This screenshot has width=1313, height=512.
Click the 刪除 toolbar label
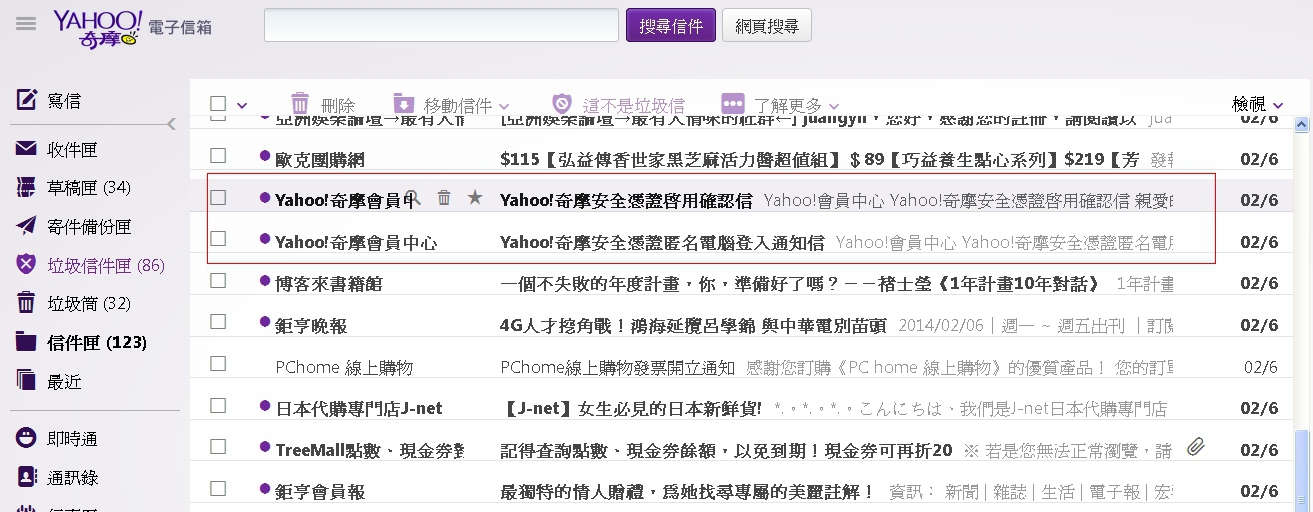click(338, 105)
